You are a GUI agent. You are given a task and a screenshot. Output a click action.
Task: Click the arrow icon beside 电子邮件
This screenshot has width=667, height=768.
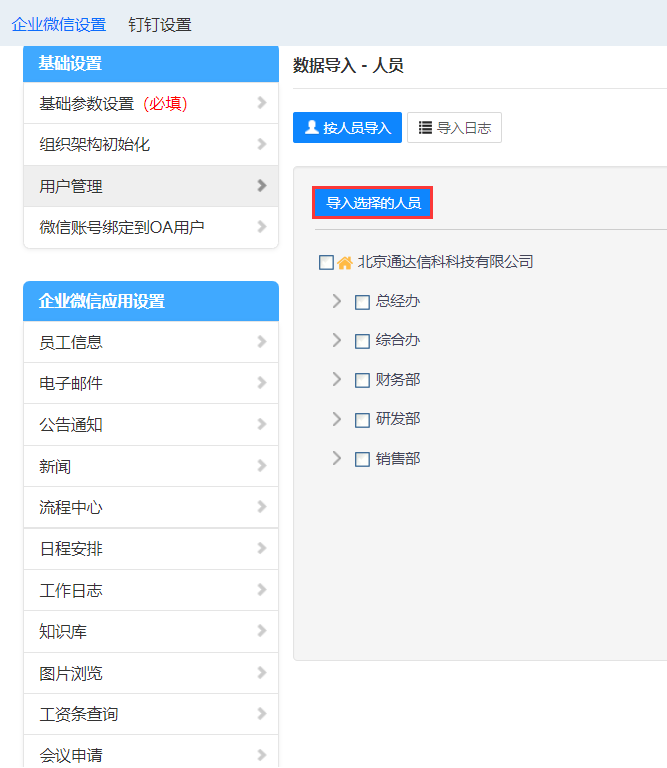coord(262,383)
